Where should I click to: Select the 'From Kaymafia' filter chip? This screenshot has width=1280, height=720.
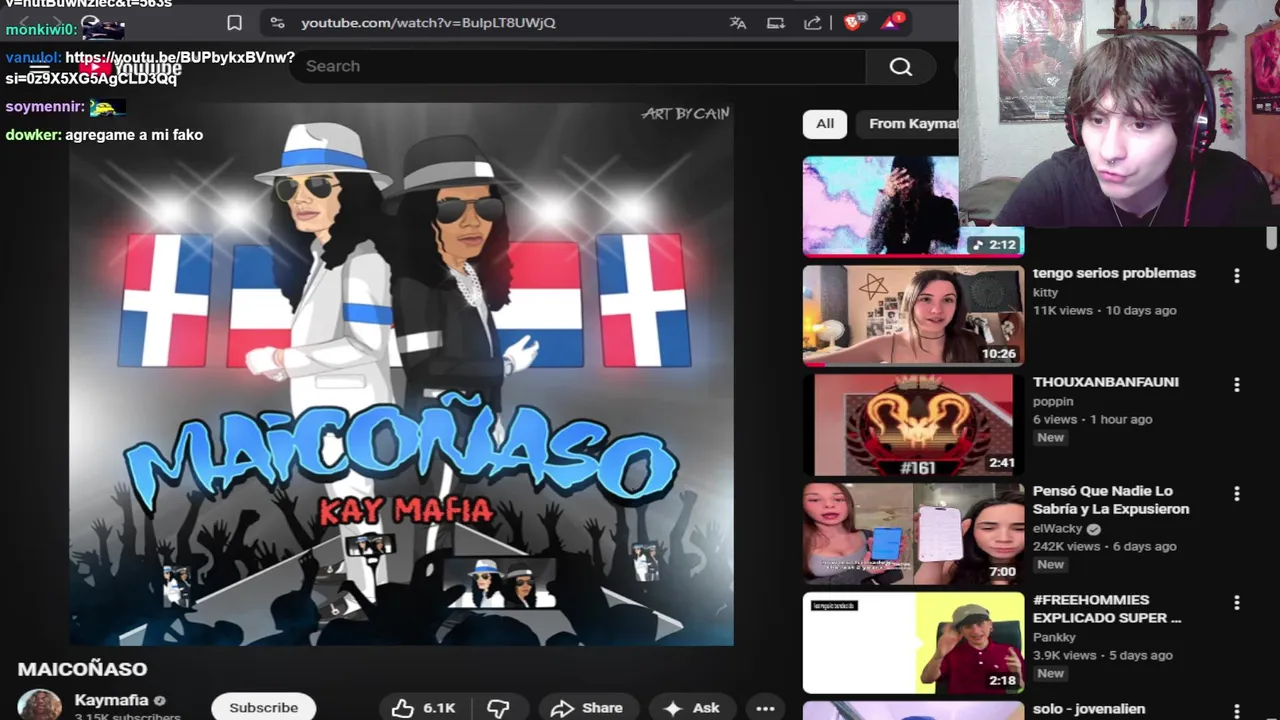point(909,123)
